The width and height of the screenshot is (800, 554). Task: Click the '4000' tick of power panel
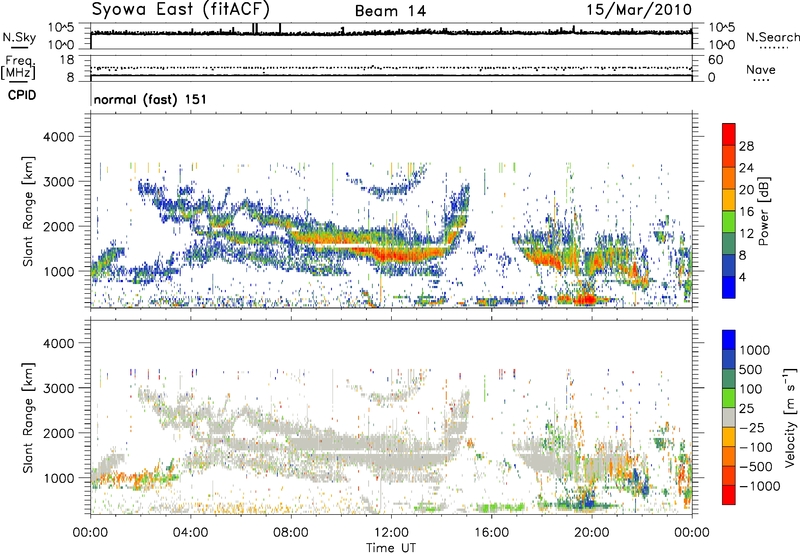pos(58,137)
